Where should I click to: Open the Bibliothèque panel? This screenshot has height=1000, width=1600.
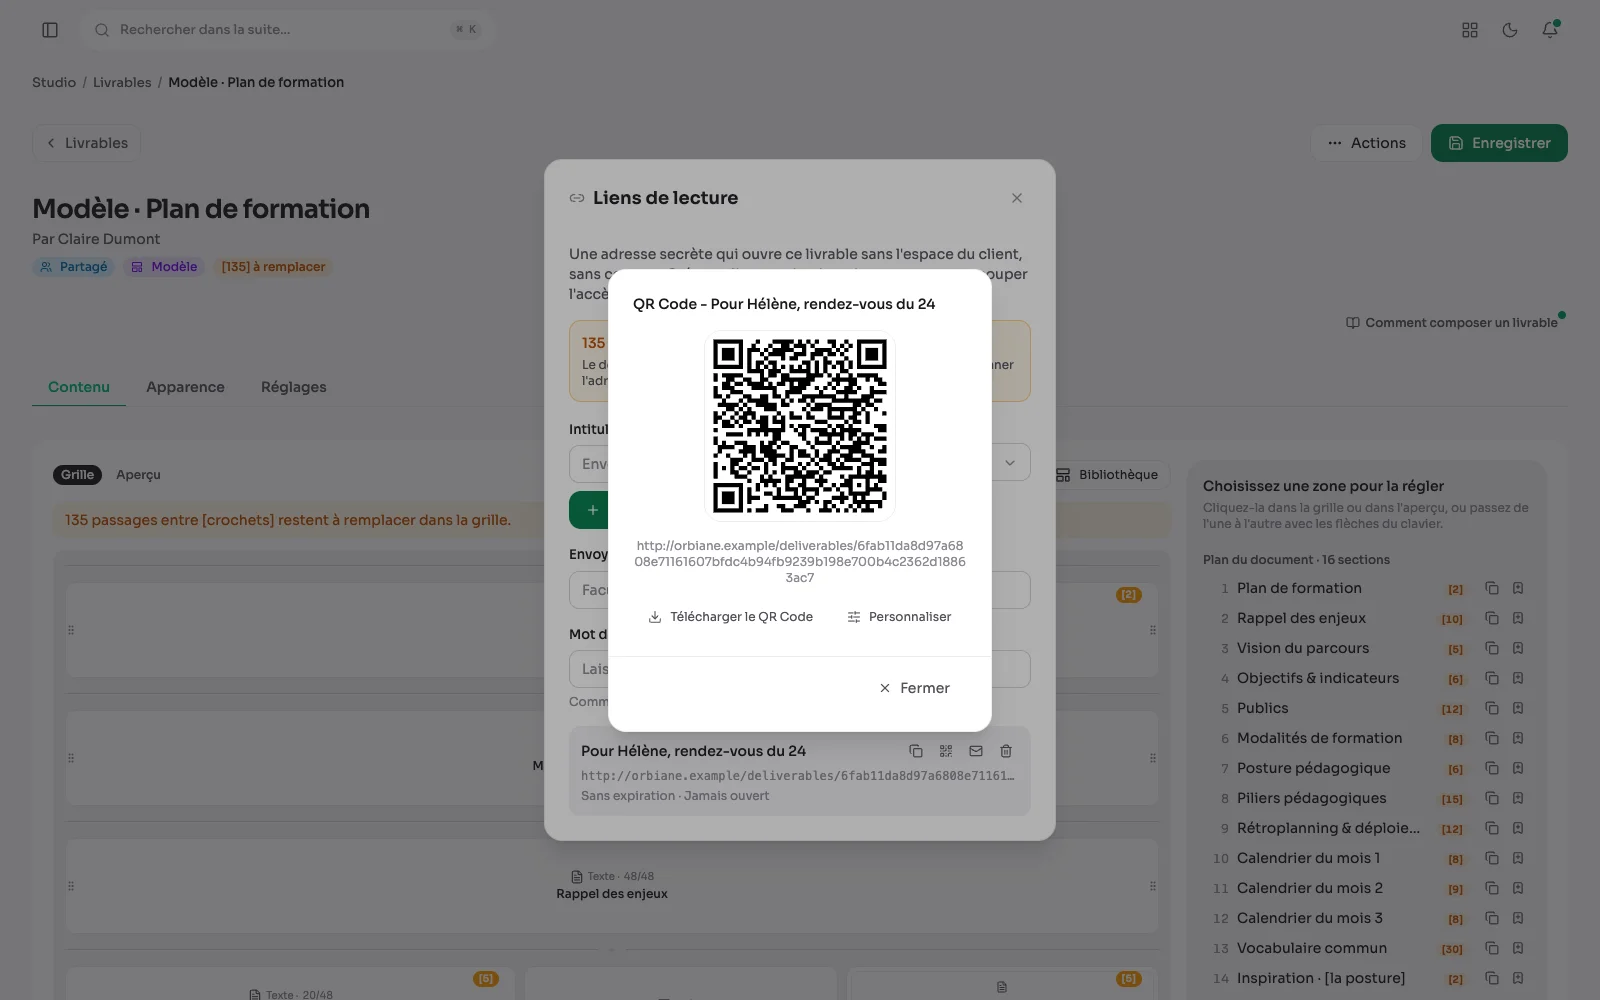click(1107, 475)
